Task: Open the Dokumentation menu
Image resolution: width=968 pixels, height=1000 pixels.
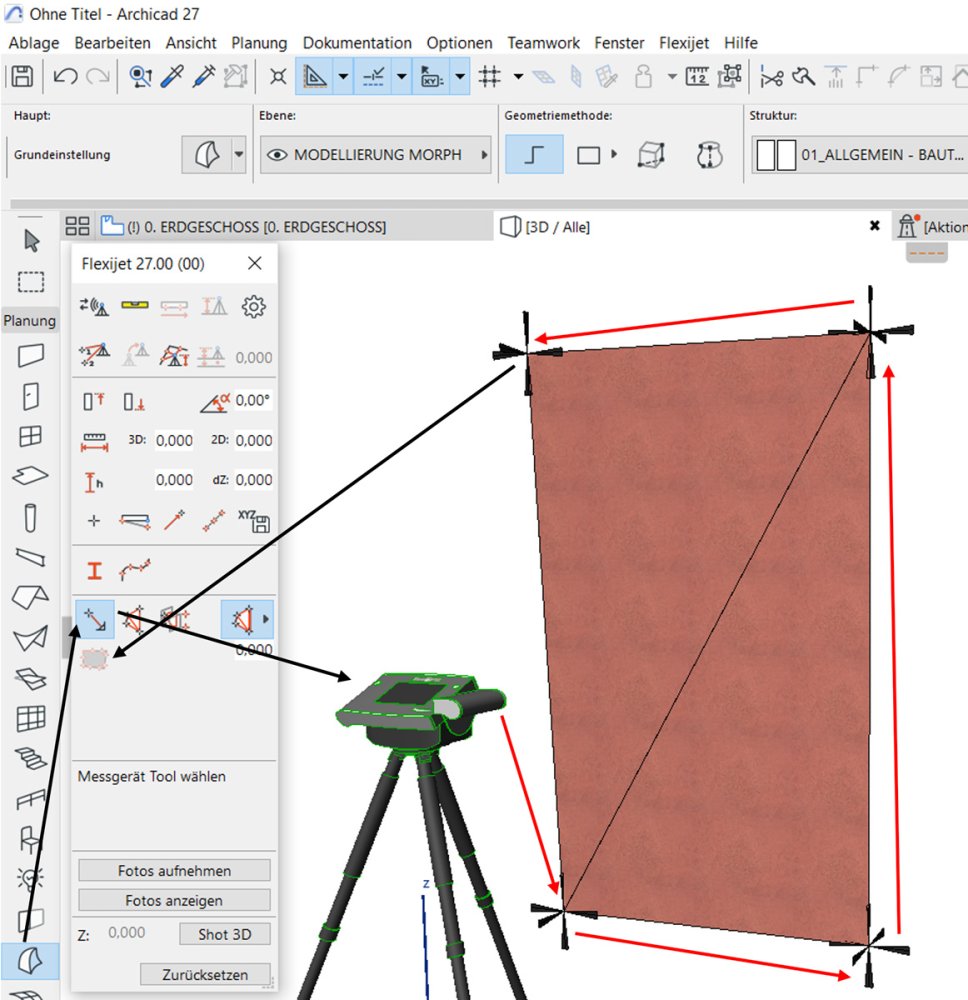Action: pyautogui.click(x=357, y=43)
